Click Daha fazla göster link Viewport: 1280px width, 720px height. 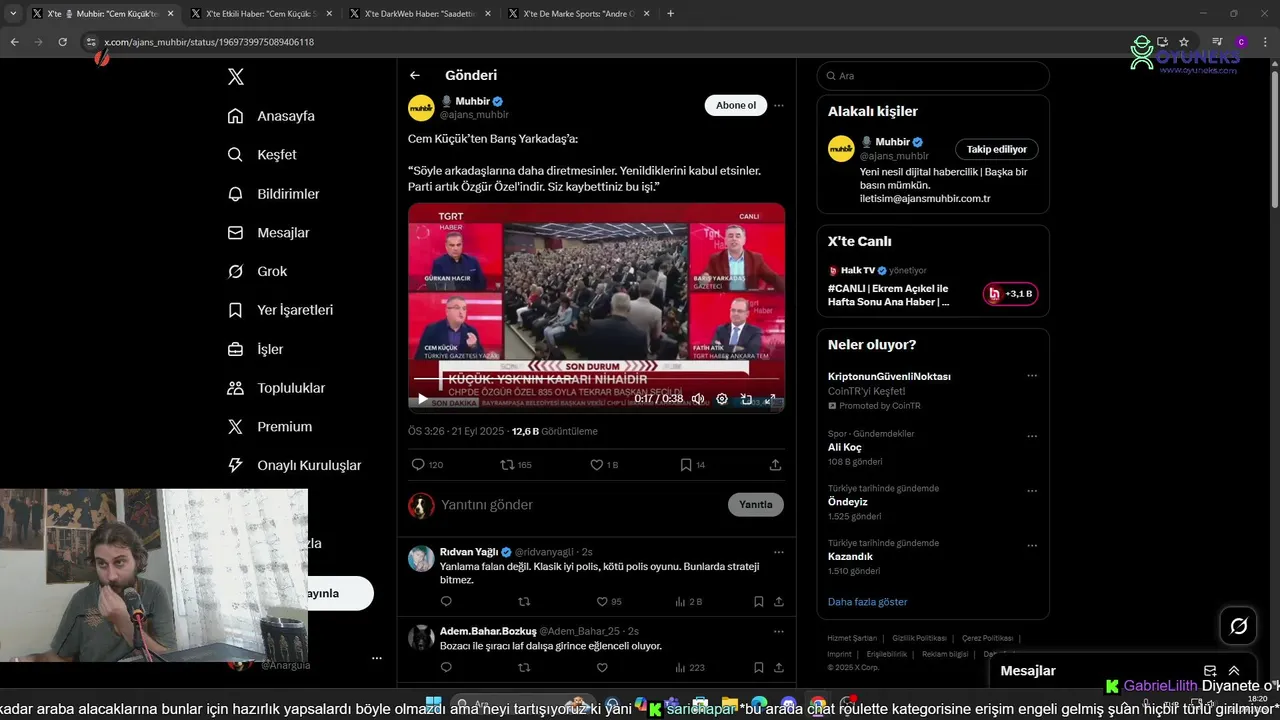[x=867, y=602]
